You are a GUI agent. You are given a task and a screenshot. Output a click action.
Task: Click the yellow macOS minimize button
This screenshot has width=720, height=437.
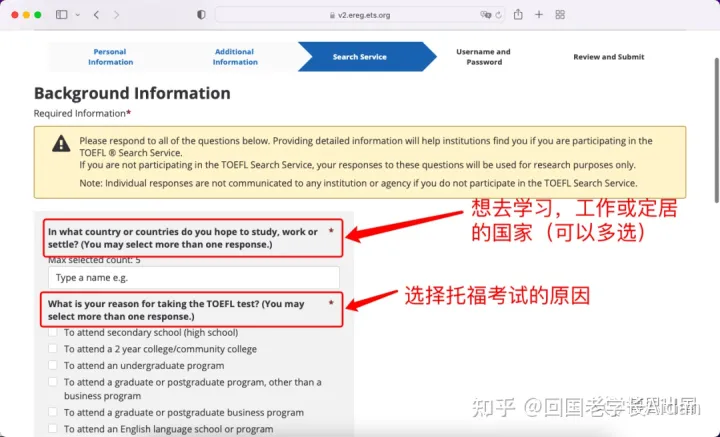point(26,15)
